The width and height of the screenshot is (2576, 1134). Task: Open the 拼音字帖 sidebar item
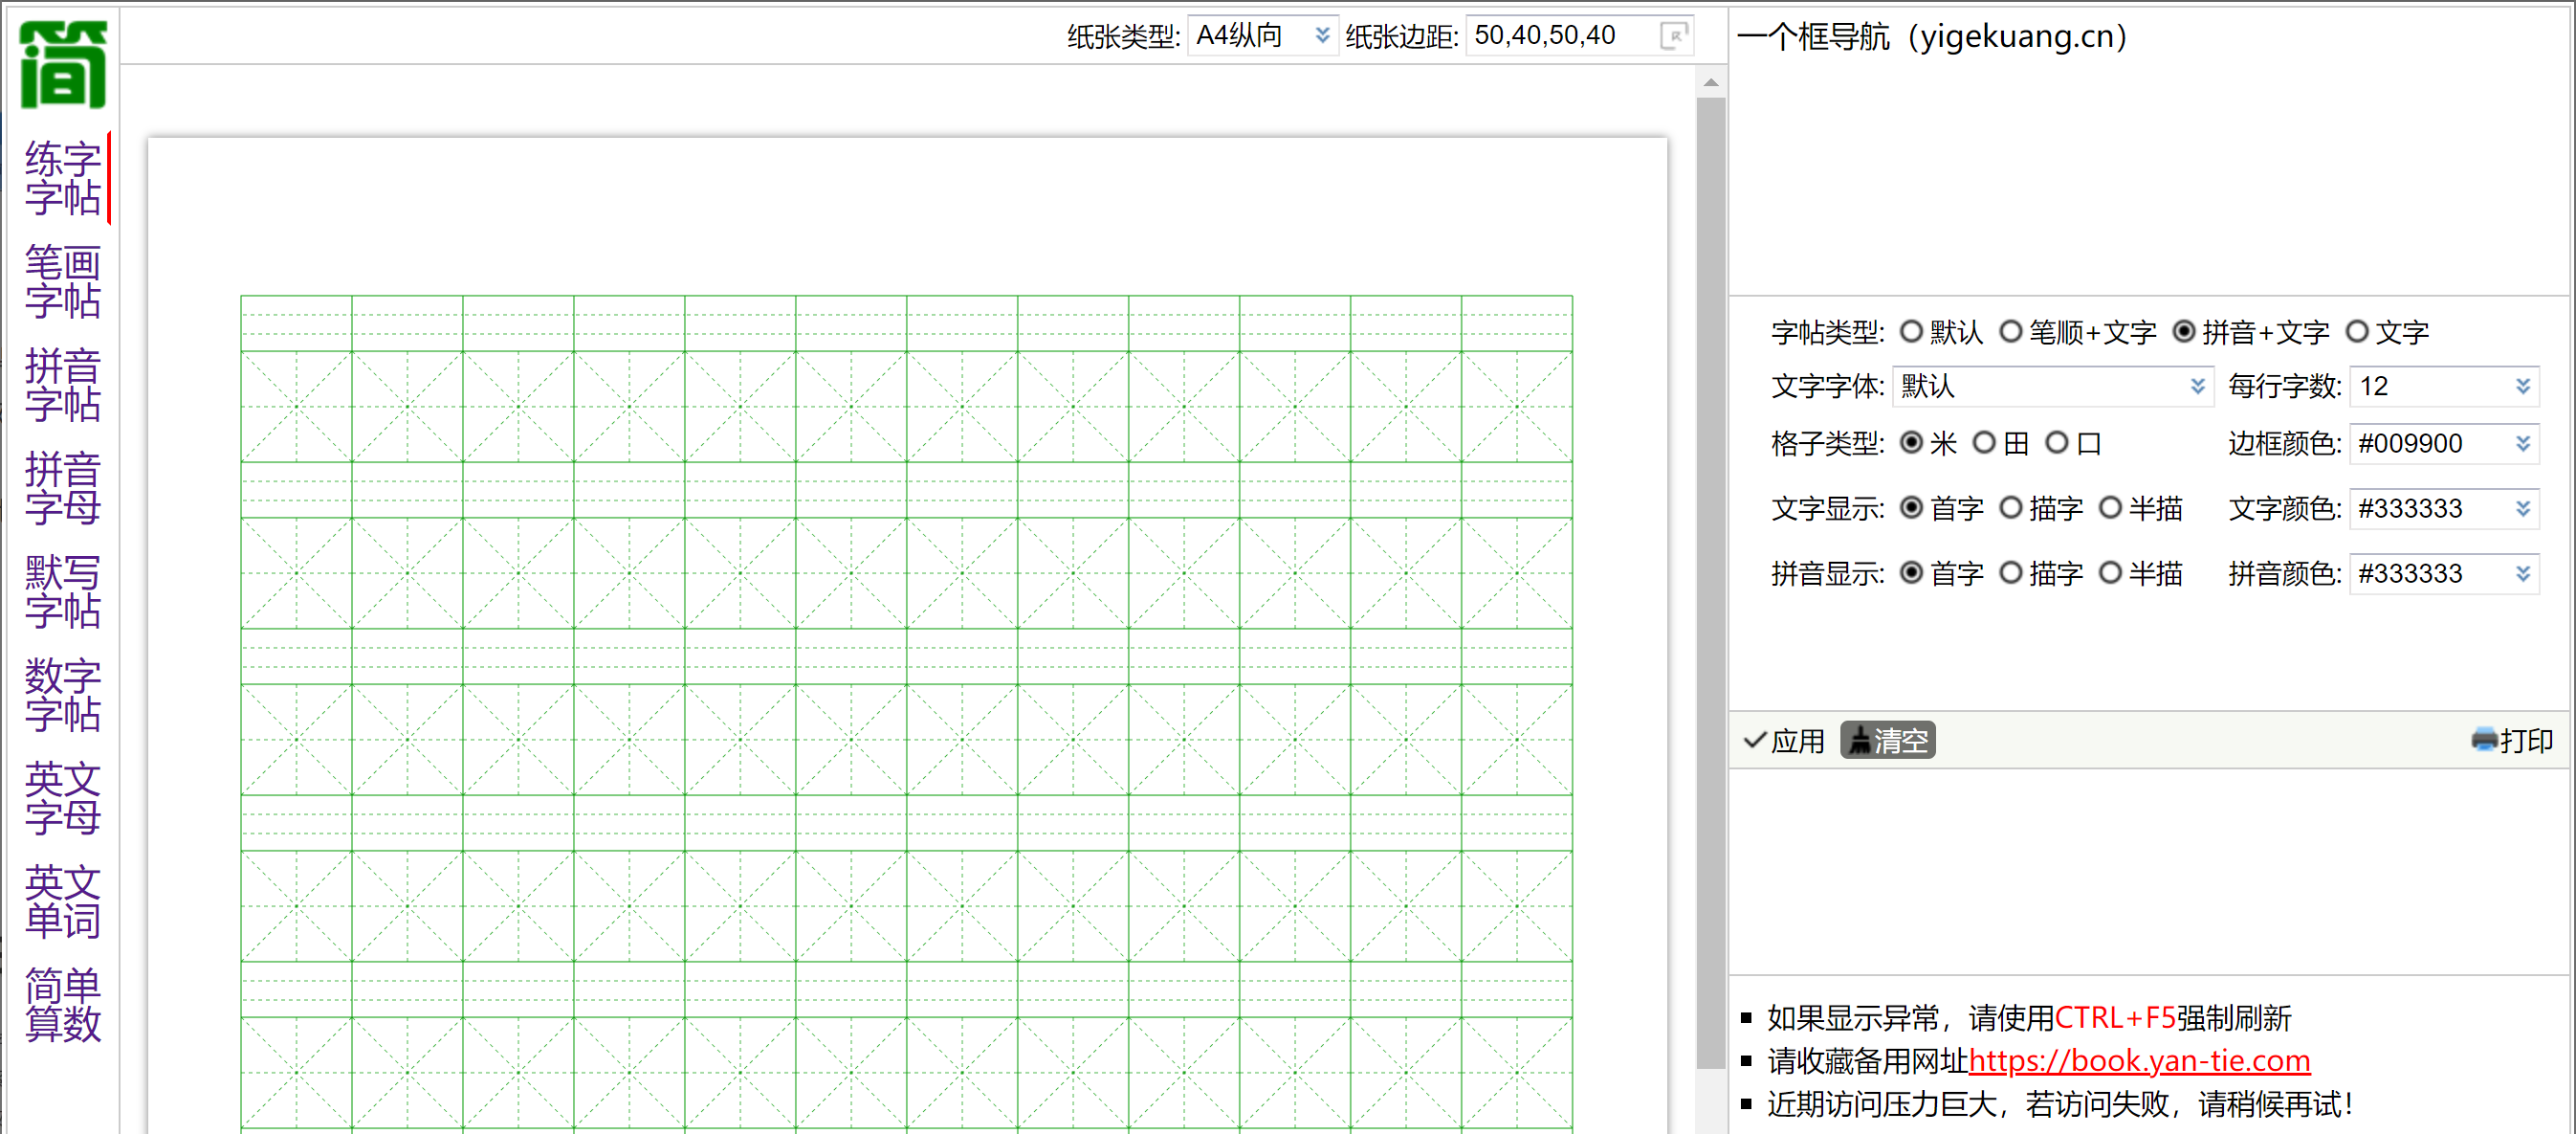(63, 385)
